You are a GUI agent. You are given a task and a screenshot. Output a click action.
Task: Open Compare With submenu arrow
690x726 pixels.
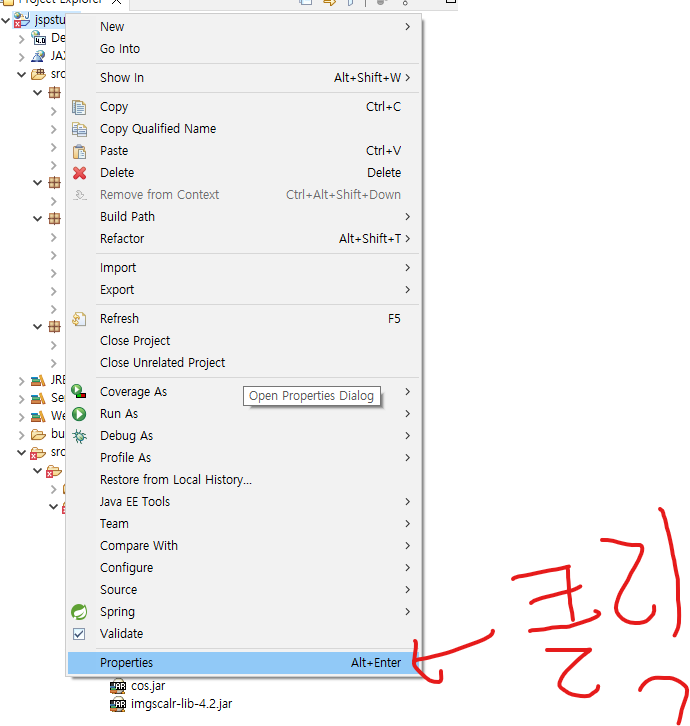pyautogui.click(x=408, y=545)
